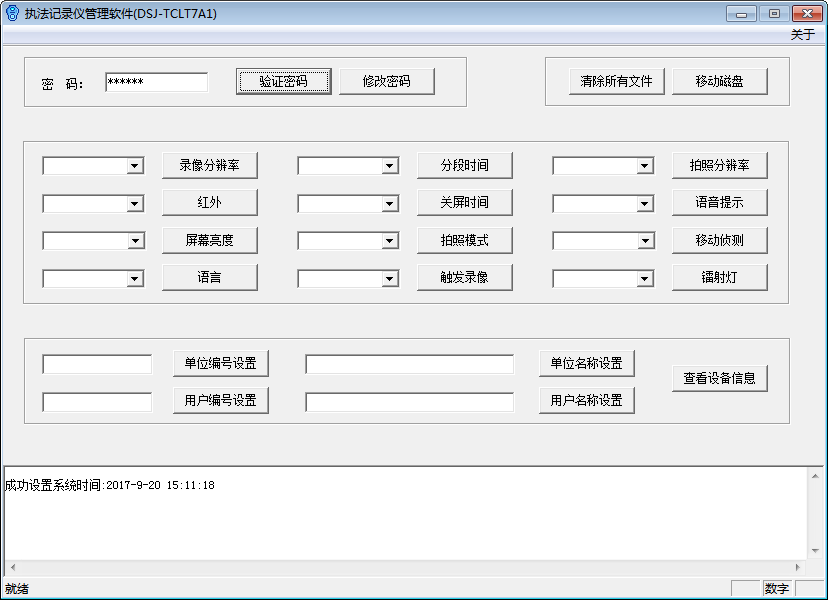Viewport: 828px width, 600px height.
Task: Click the log's vertical scrollbar down arrow
Action: point(816,553)
